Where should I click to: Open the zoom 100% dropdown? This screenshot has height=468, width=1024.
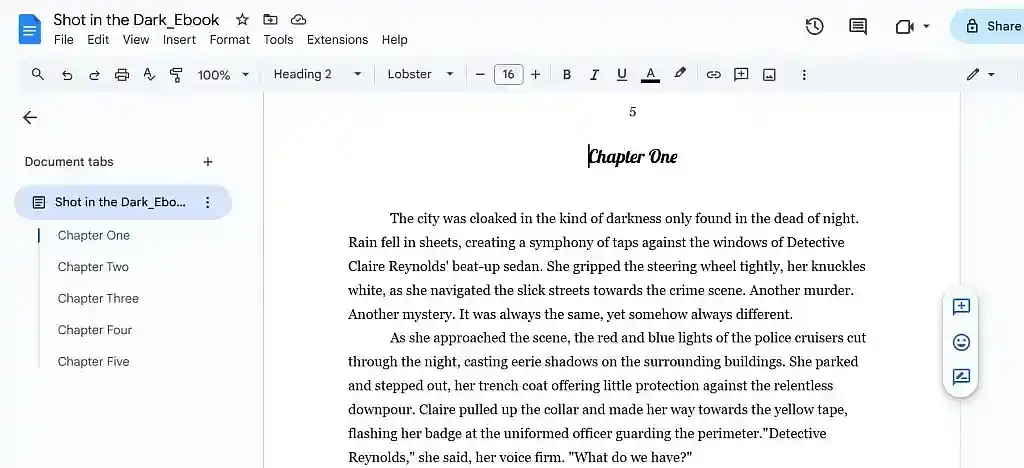coord(223,75)
